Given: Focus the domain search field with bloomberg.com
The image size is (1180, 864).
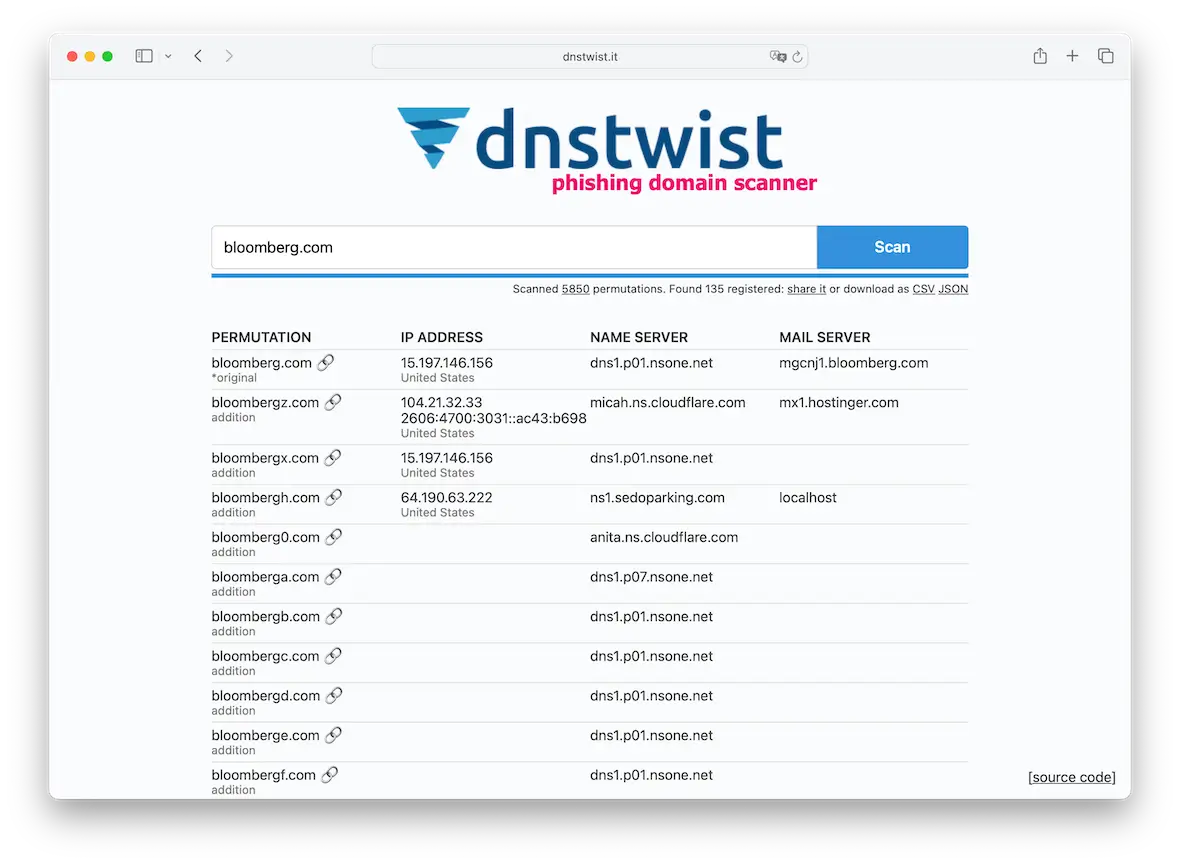Looking at the screenshot, I should (514, 248).
